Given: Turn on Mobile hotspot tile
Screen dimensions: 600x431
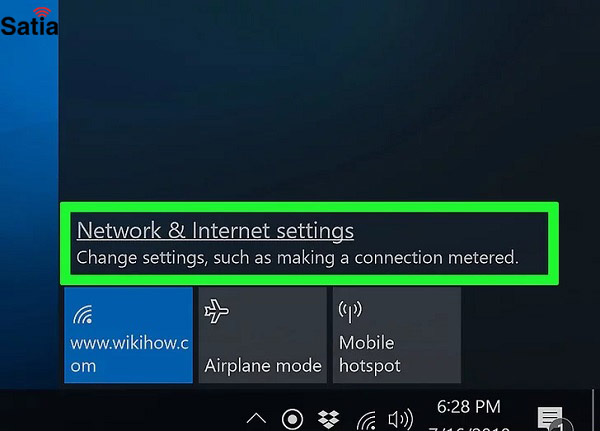Looking at the screenshot, I should pos(397,335).
